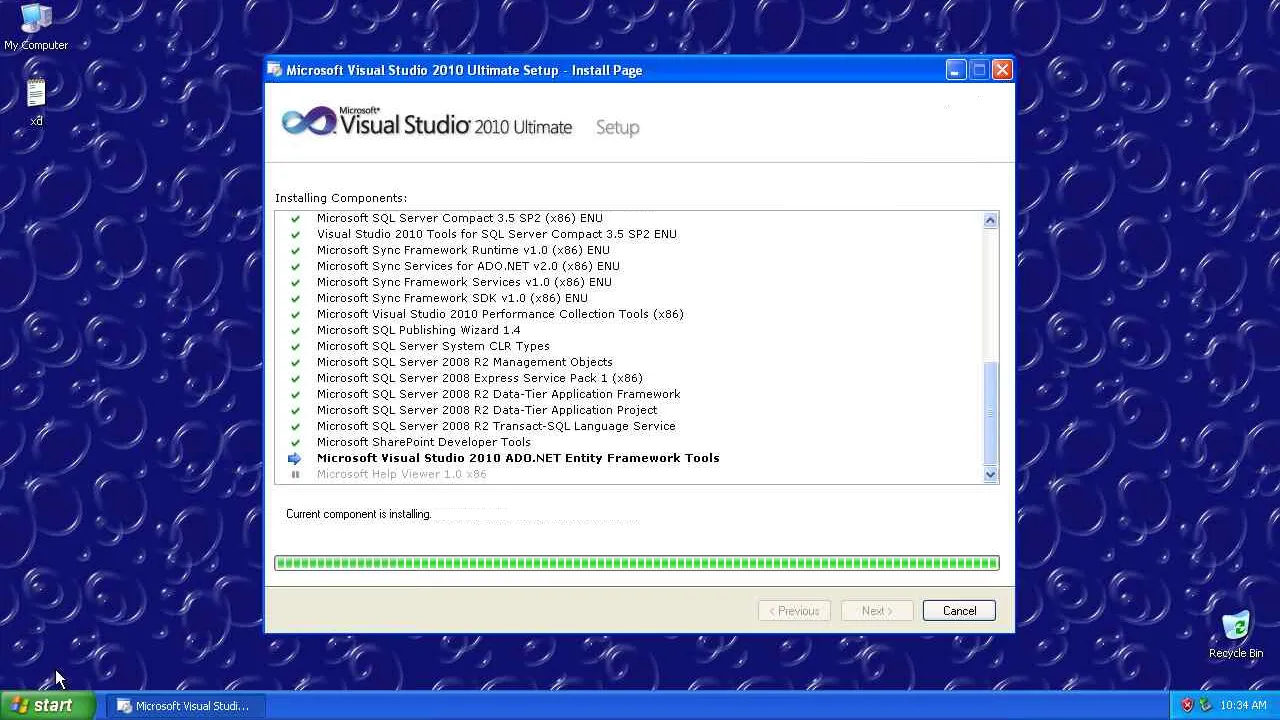
Task: Select "Microsoft SQL Server Compact 3.5 SP2 (x86) ENU" row
Action: click(x=460, y=218)
